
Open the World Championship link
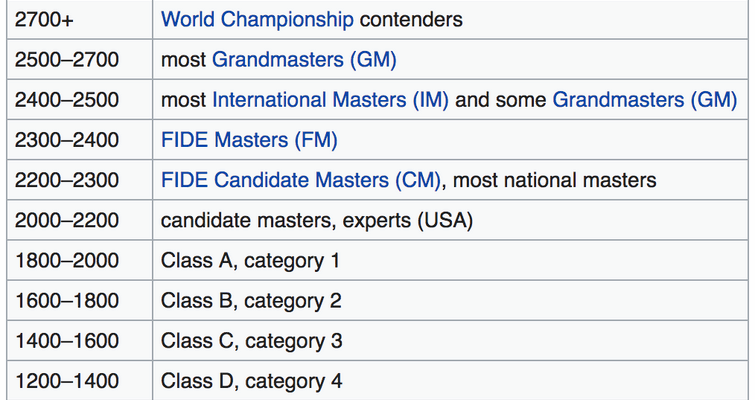pos(257,19)
